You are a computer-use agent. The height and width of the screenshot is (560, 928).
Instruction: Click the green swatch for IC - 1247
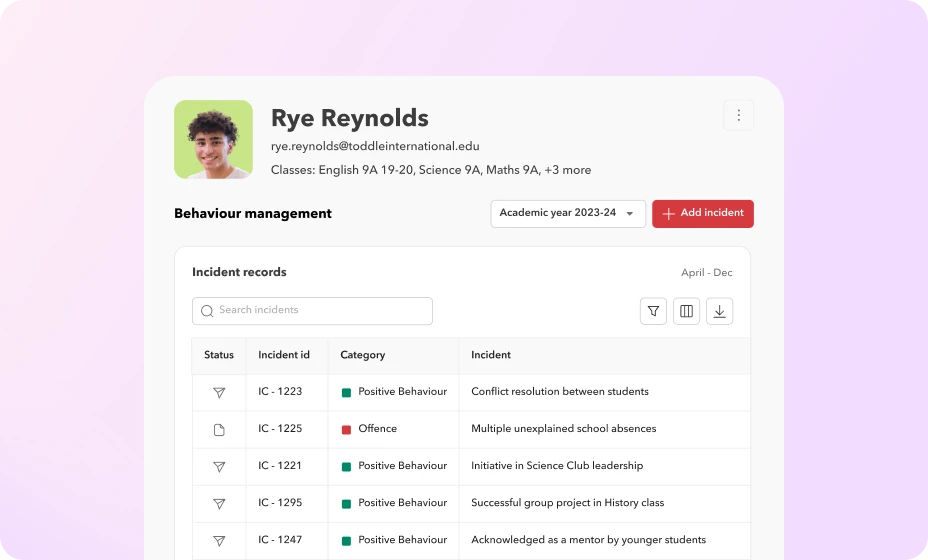[x=346, y=540]
